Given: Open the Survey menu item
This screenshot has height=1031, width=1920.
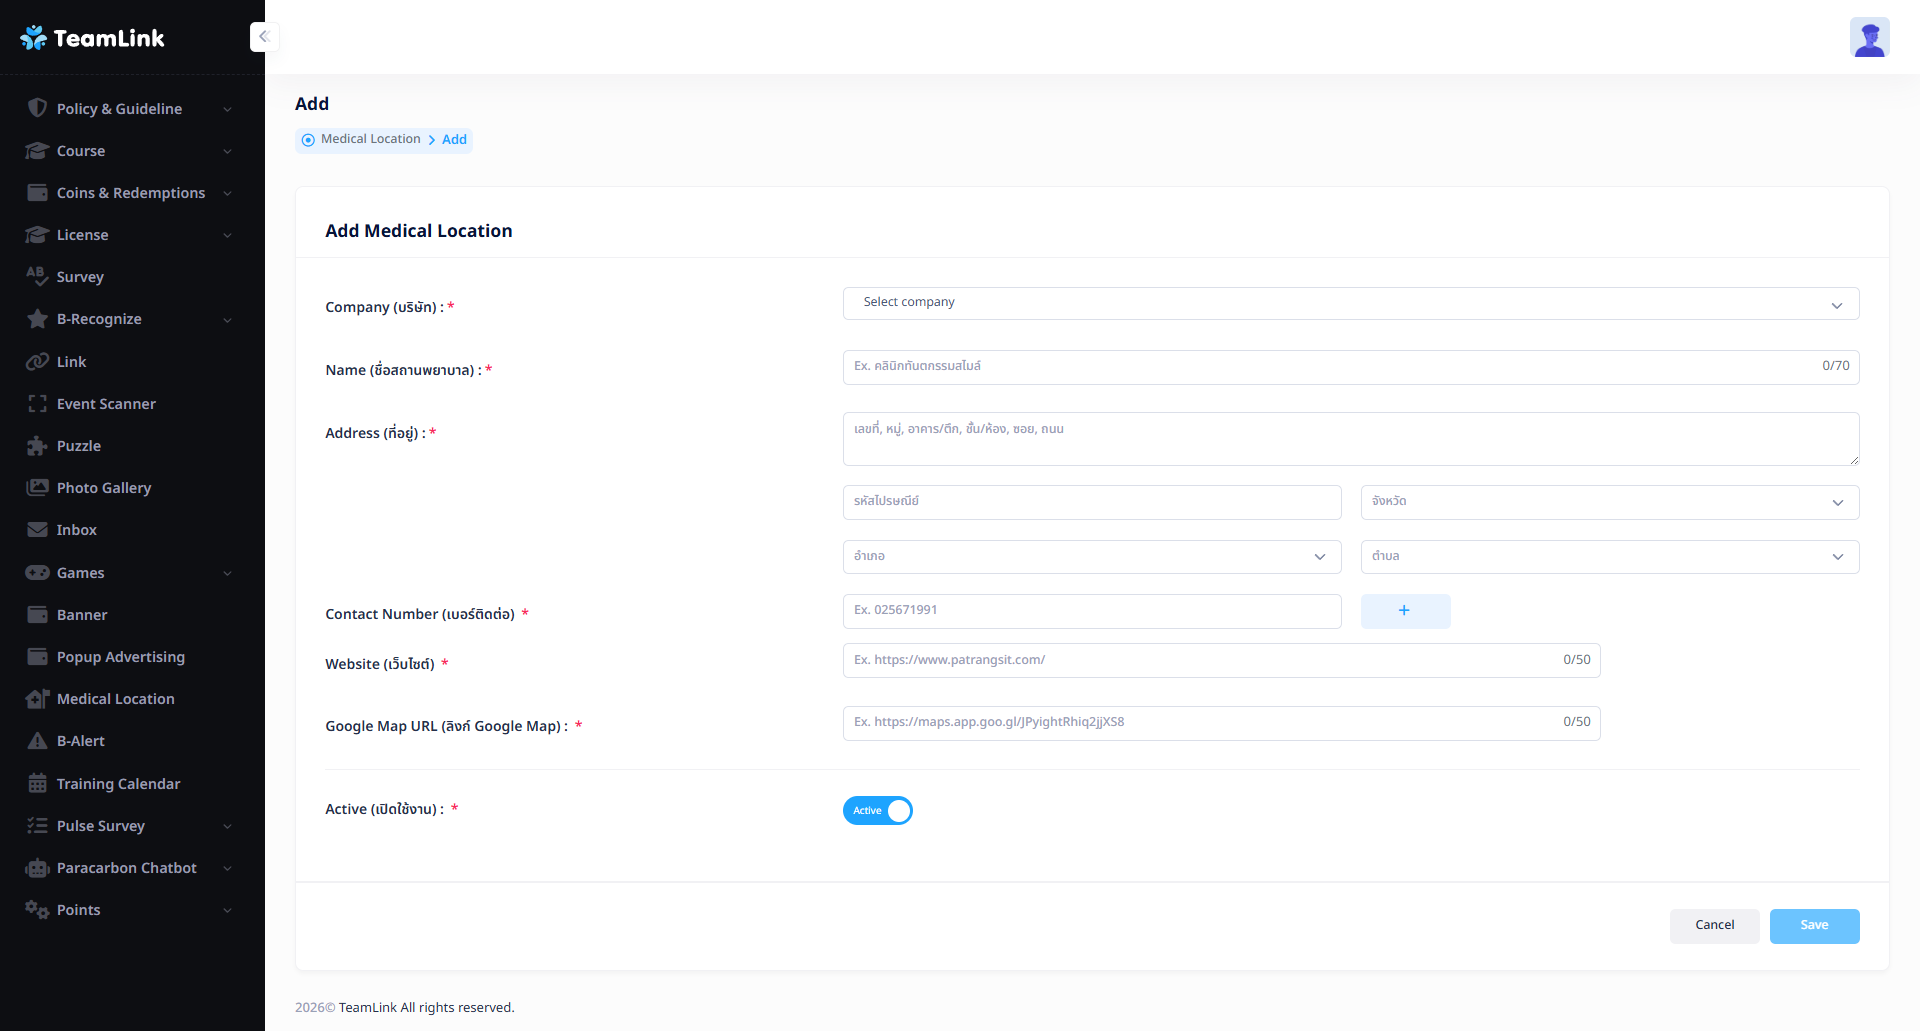Looking at the screenshot, I should [80, 277].
